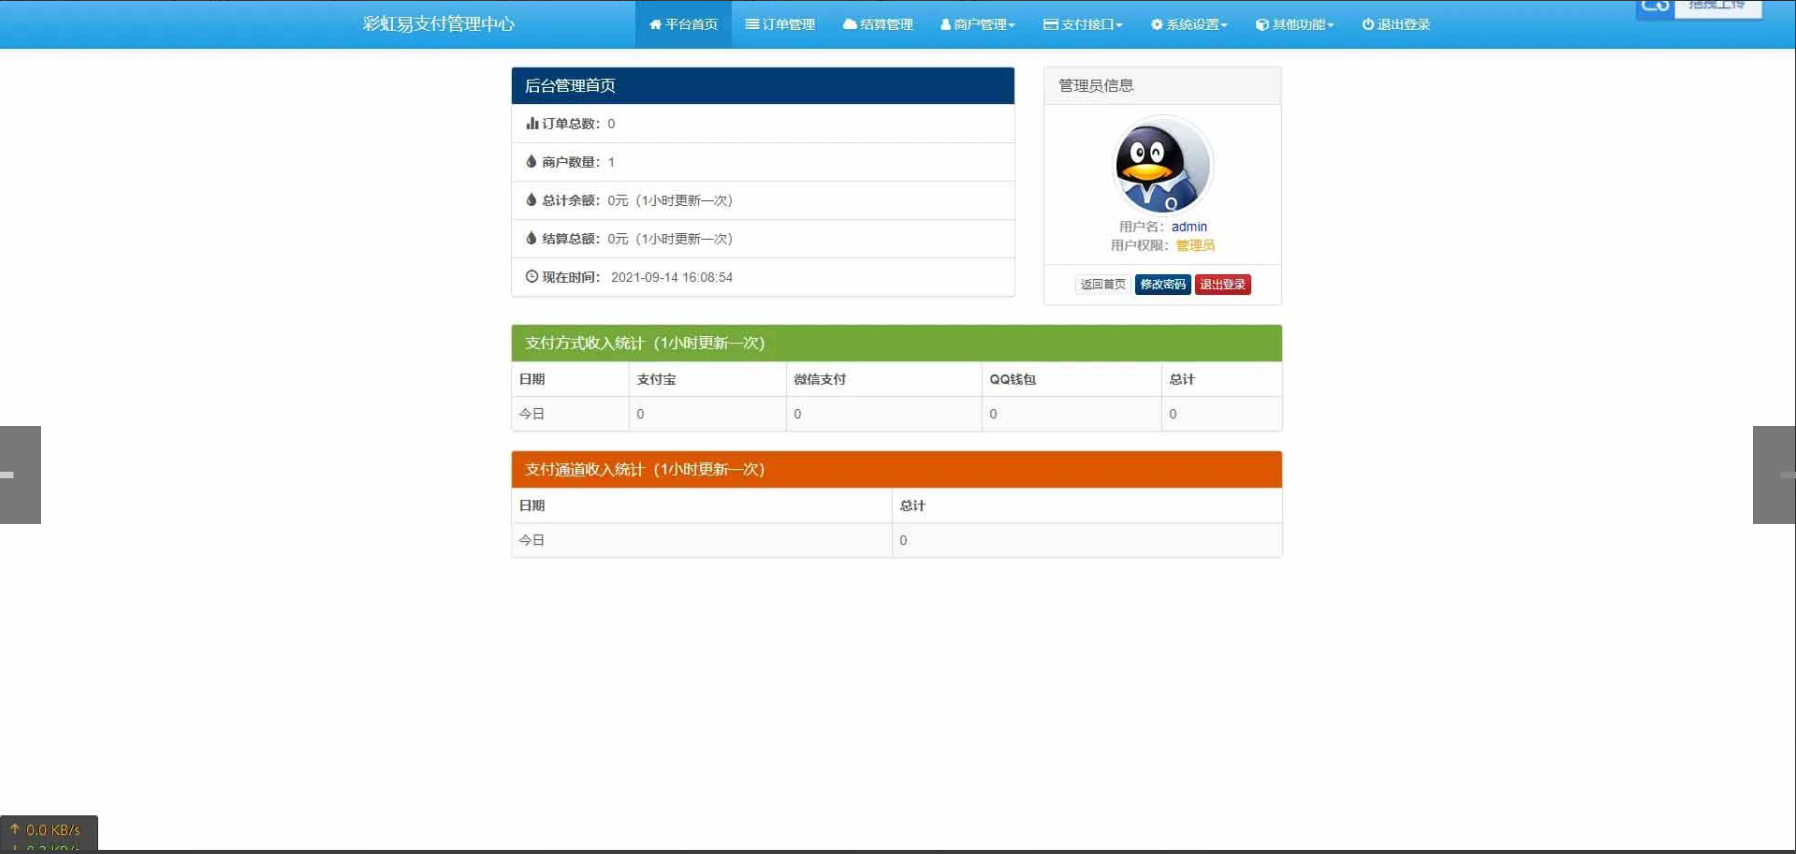Open the 系统设置 dropdown menu
1796x854 pixels.
click(x=1189, y=24)
